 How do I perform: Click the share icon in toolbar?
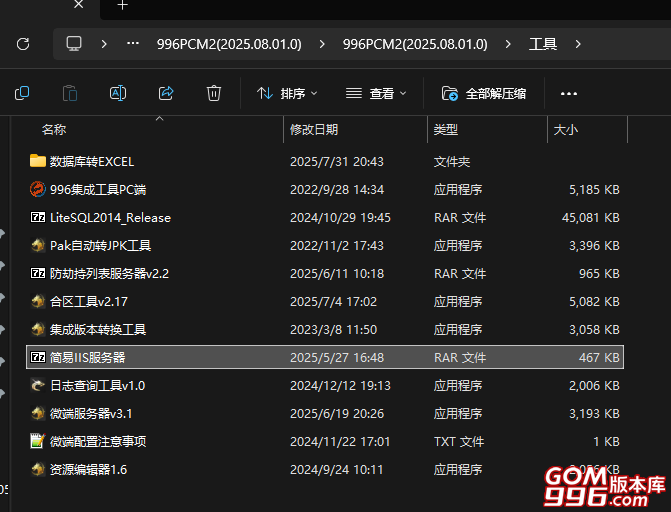coord(166,93)
